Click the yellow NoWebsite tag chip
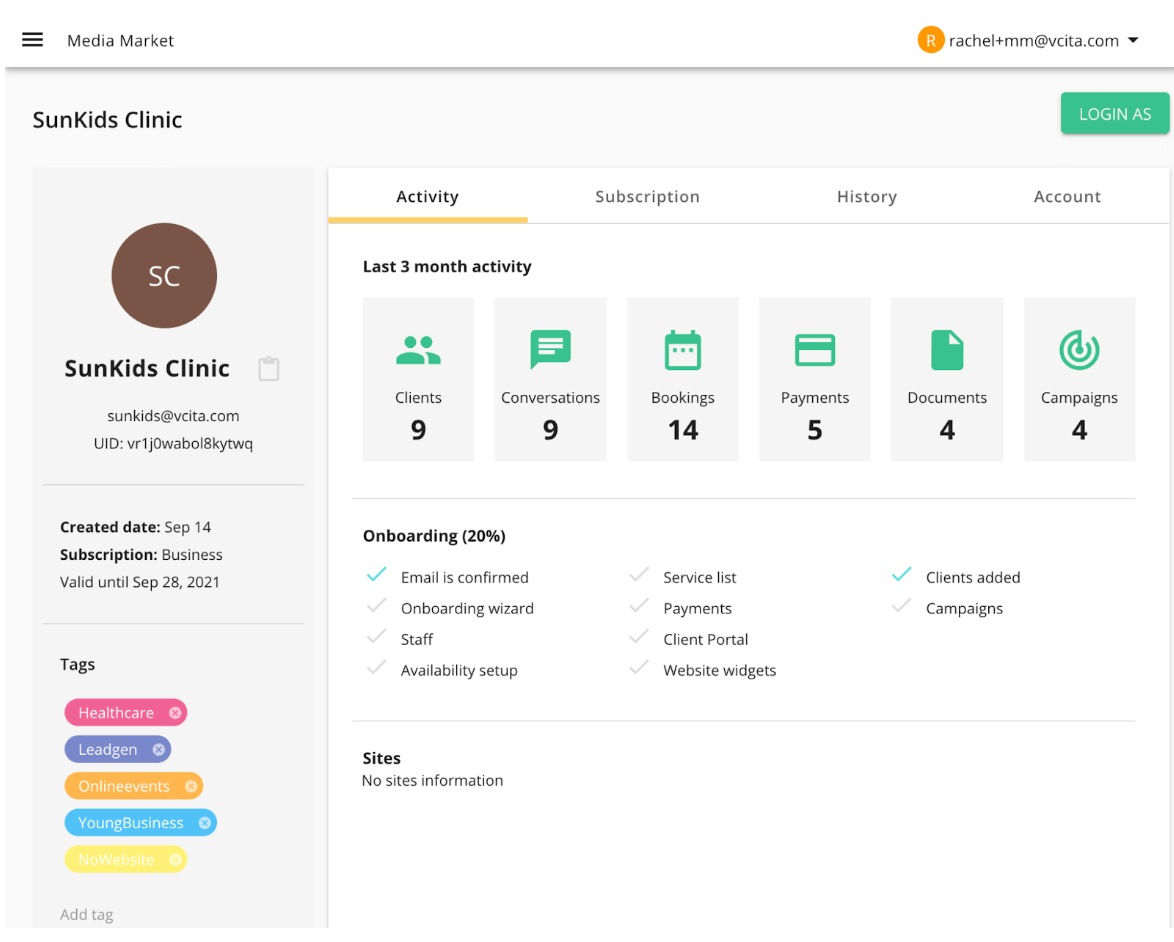The width and height of the screenshot is (1174, 942). 117,860
